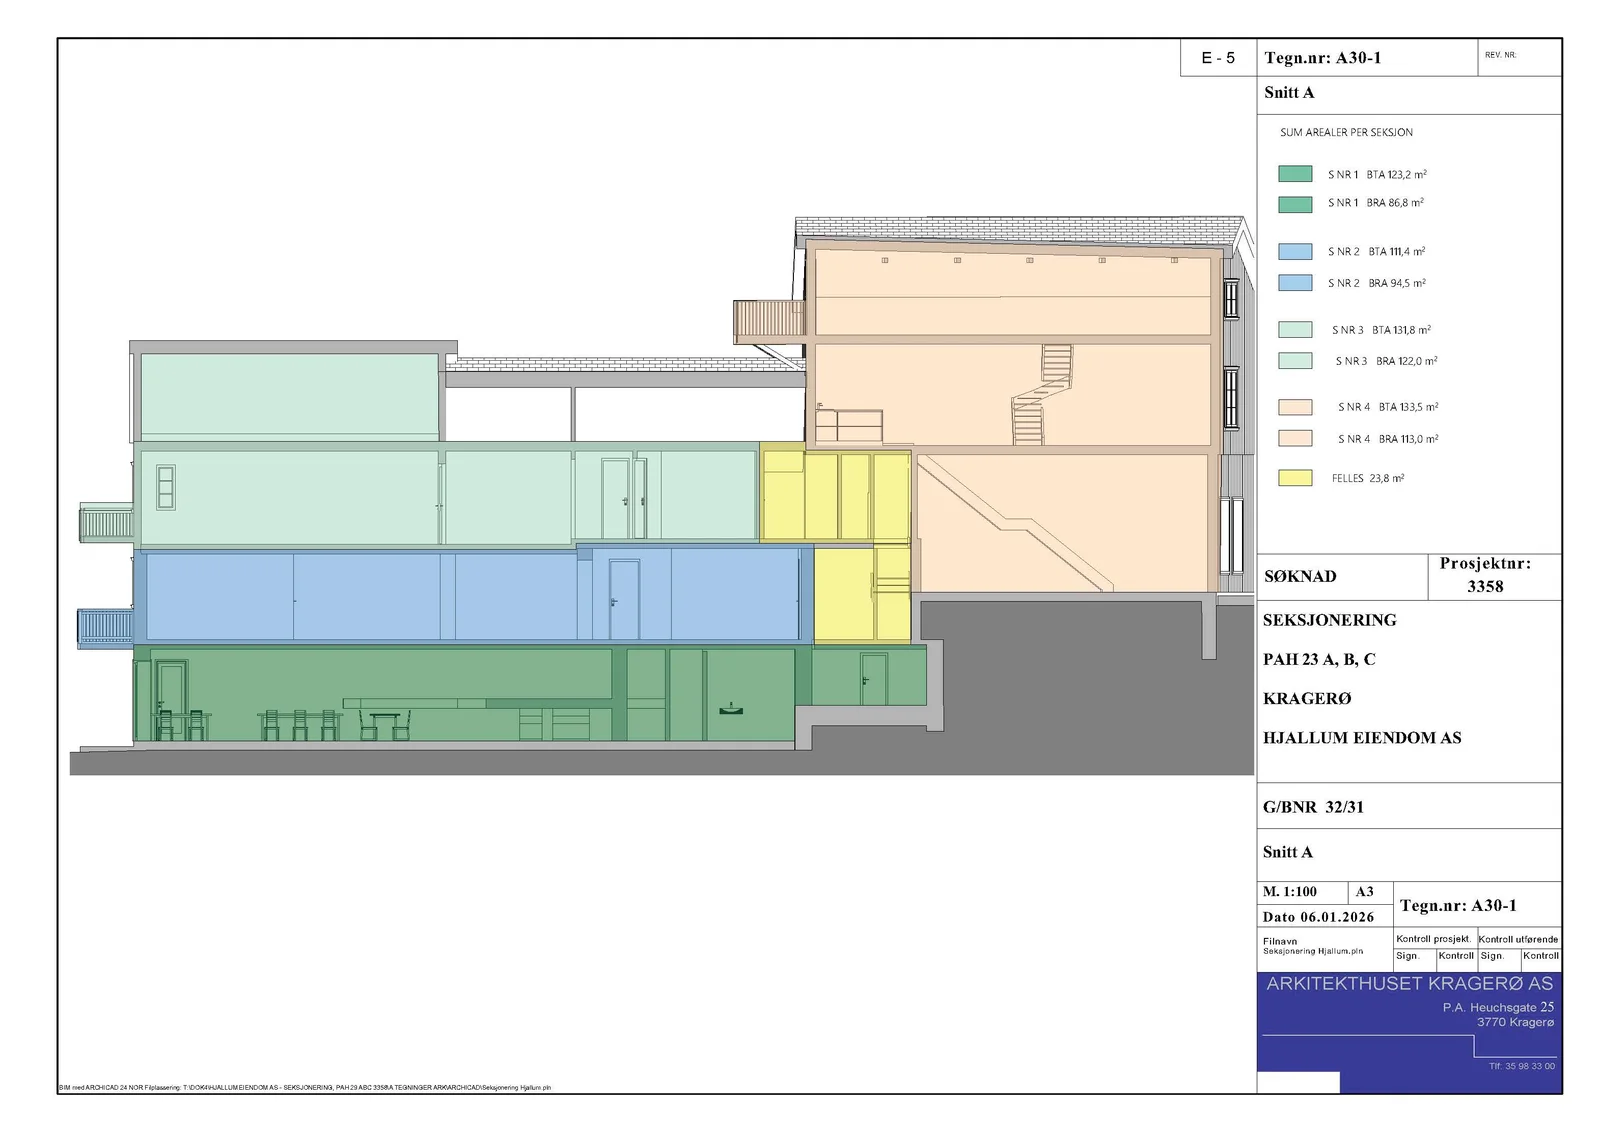This screenshot has height=1132, width=1600.
Task: Select the 'M. 1:100' scale cell
Action: tap(1303, 892)
